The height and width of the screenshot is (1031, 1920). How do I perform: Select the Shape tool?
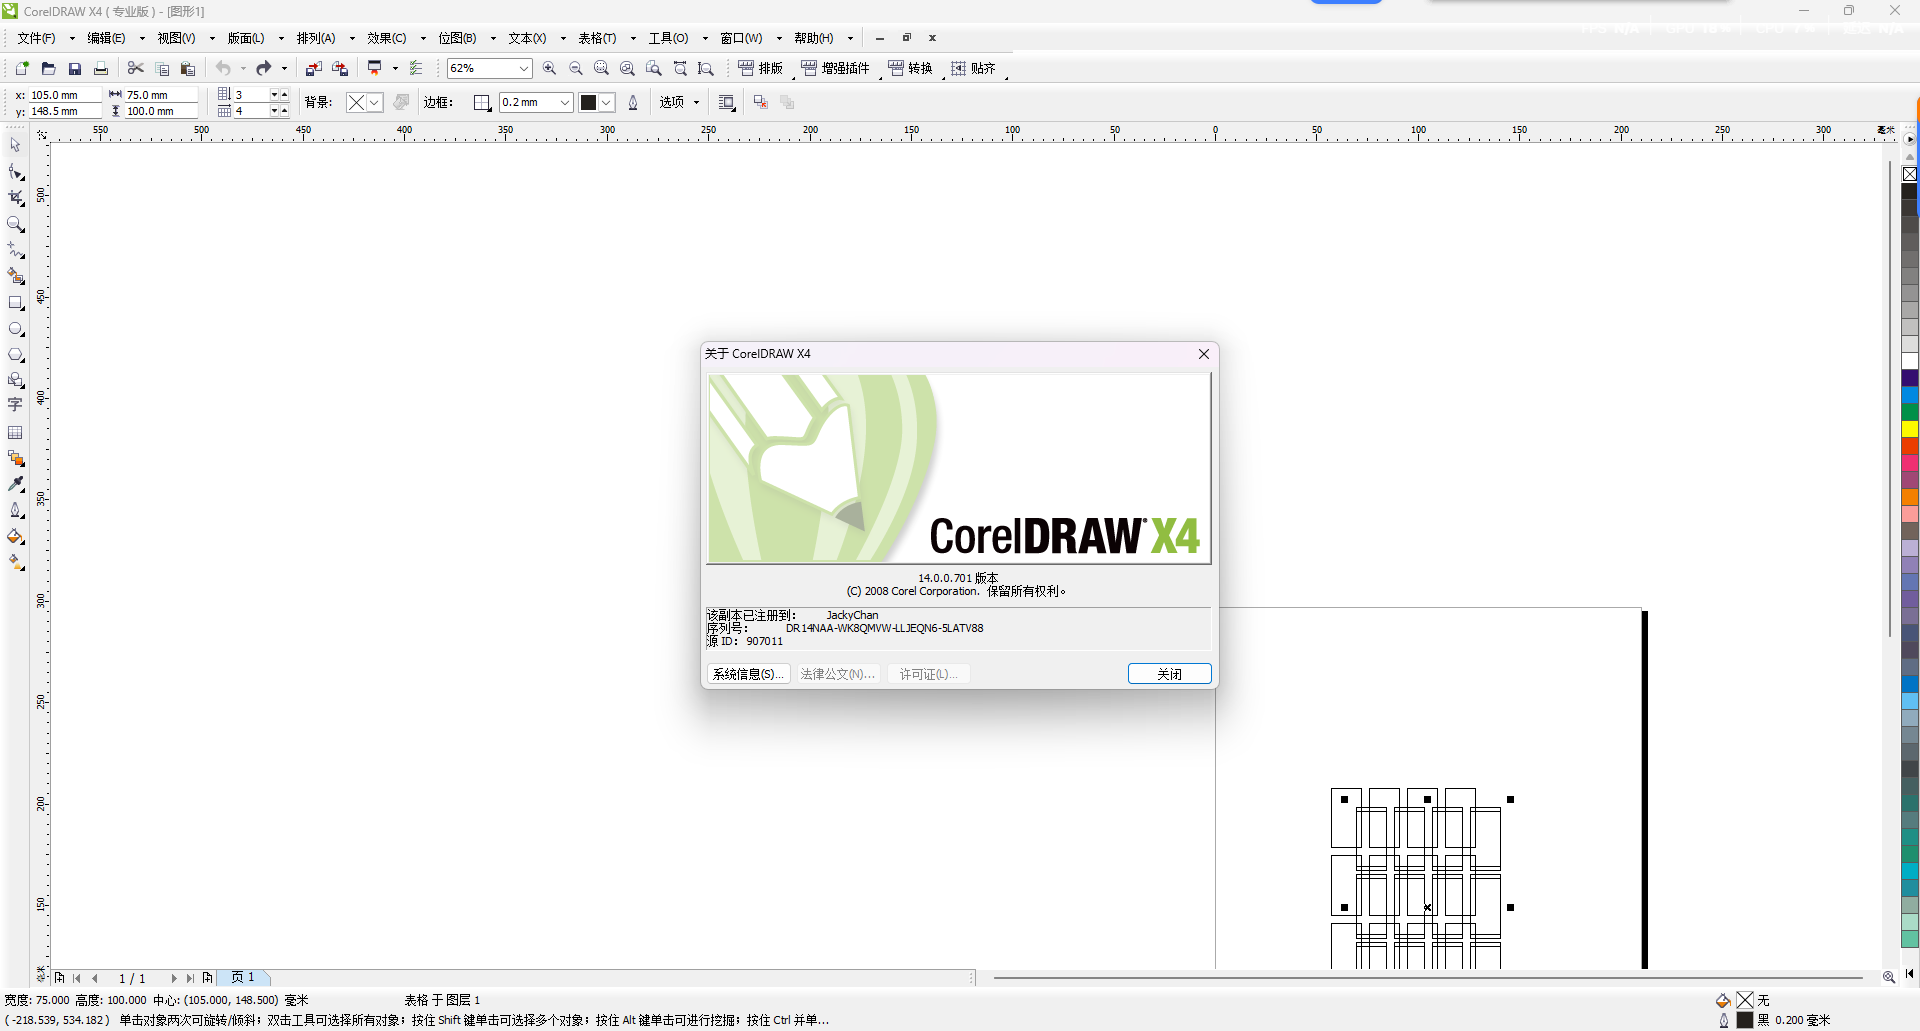click(x=16, y=172)
